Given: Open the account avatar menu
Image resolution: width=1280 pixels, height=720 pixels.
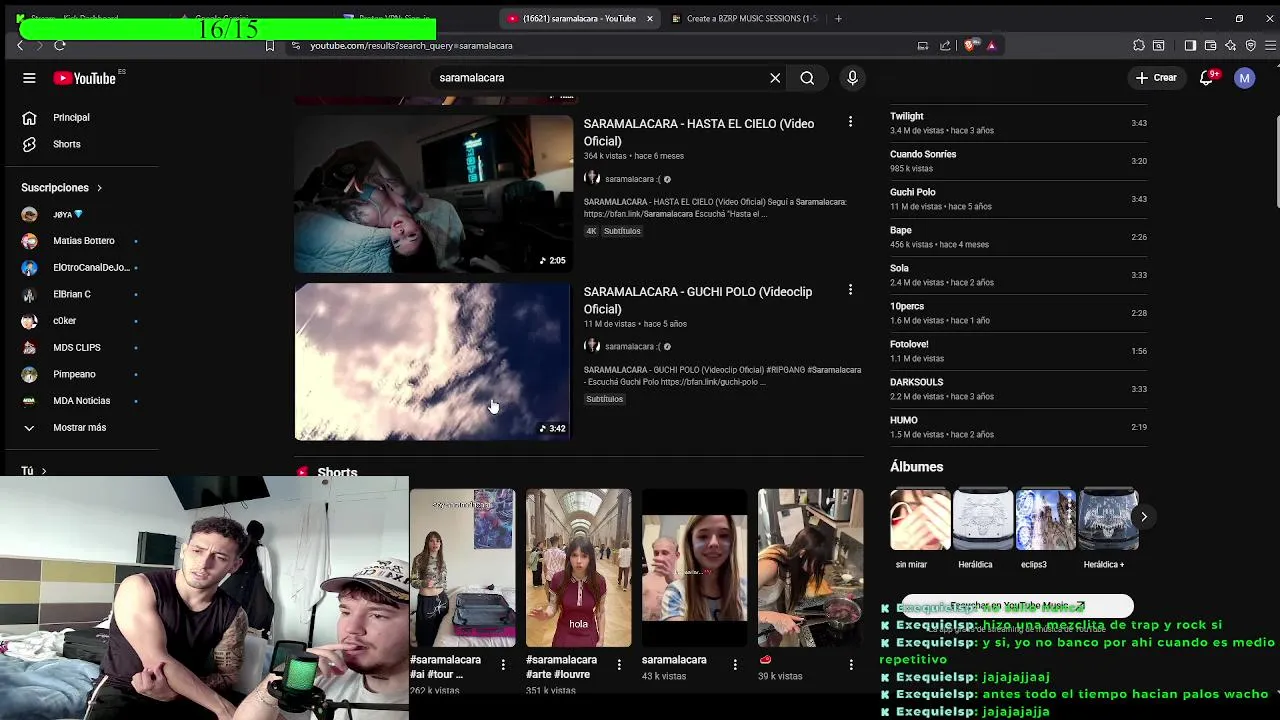Looking at the screenshot, I should point(1244,78).
